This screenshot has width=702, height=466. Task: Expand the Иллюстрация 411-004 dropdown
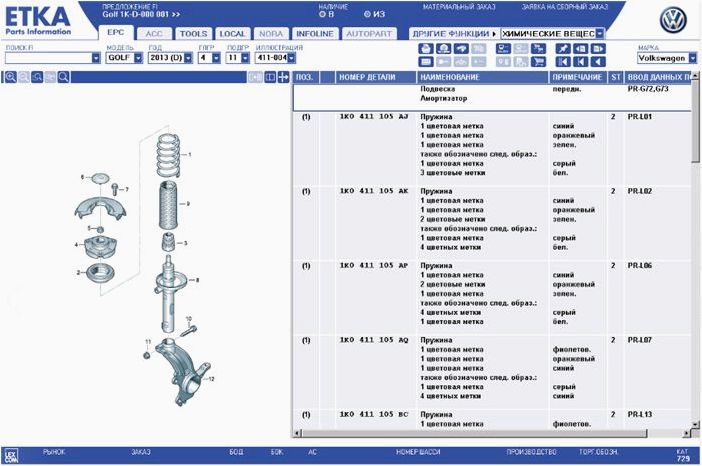click(291, 58)
